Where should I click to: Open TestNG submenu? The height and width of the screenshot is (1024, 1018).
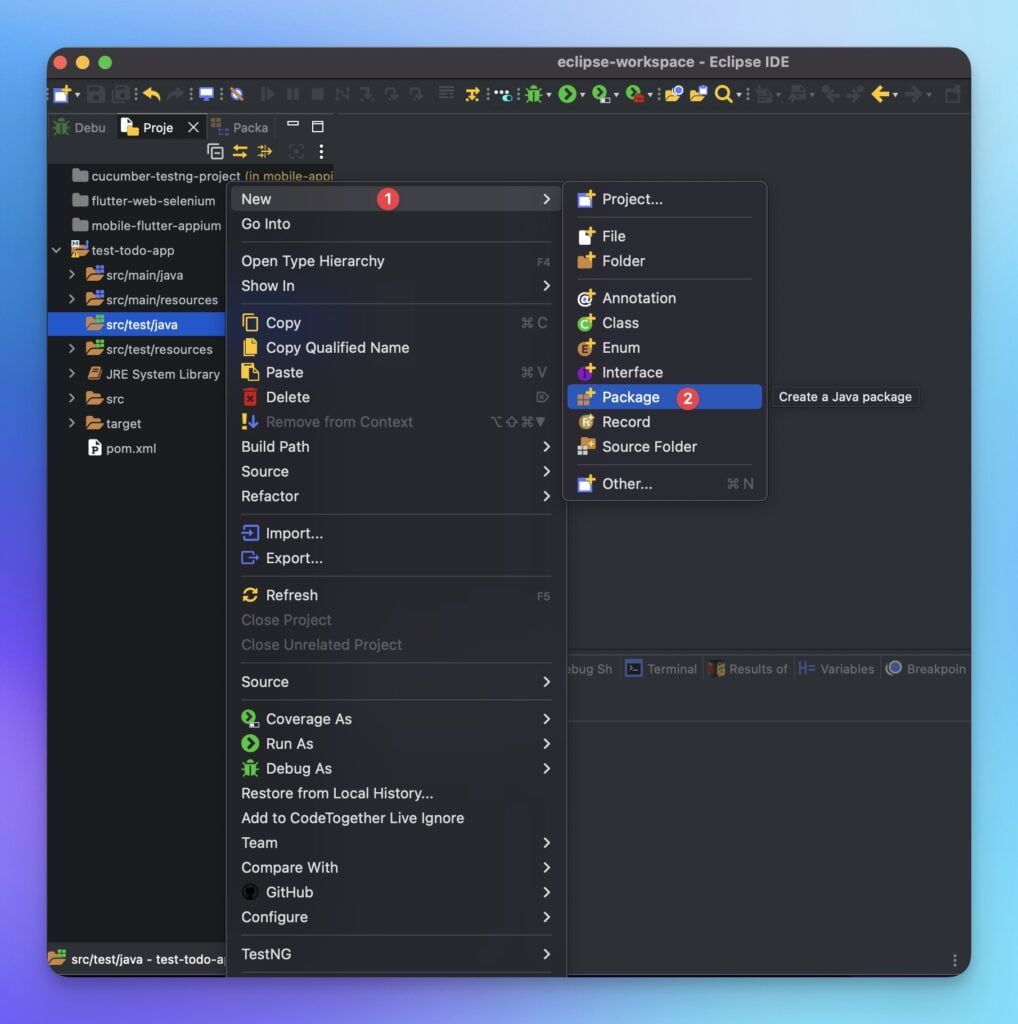coord(396,954)
